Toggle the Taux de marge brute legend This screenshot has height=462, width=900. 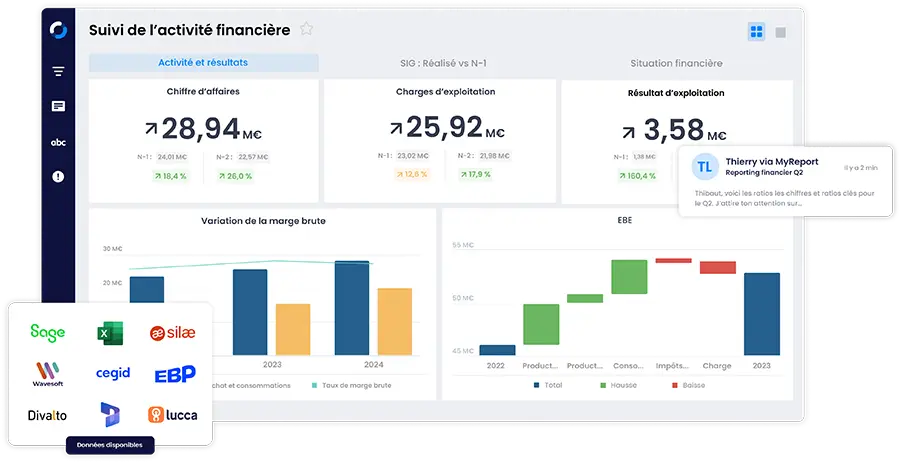point(351,386)
